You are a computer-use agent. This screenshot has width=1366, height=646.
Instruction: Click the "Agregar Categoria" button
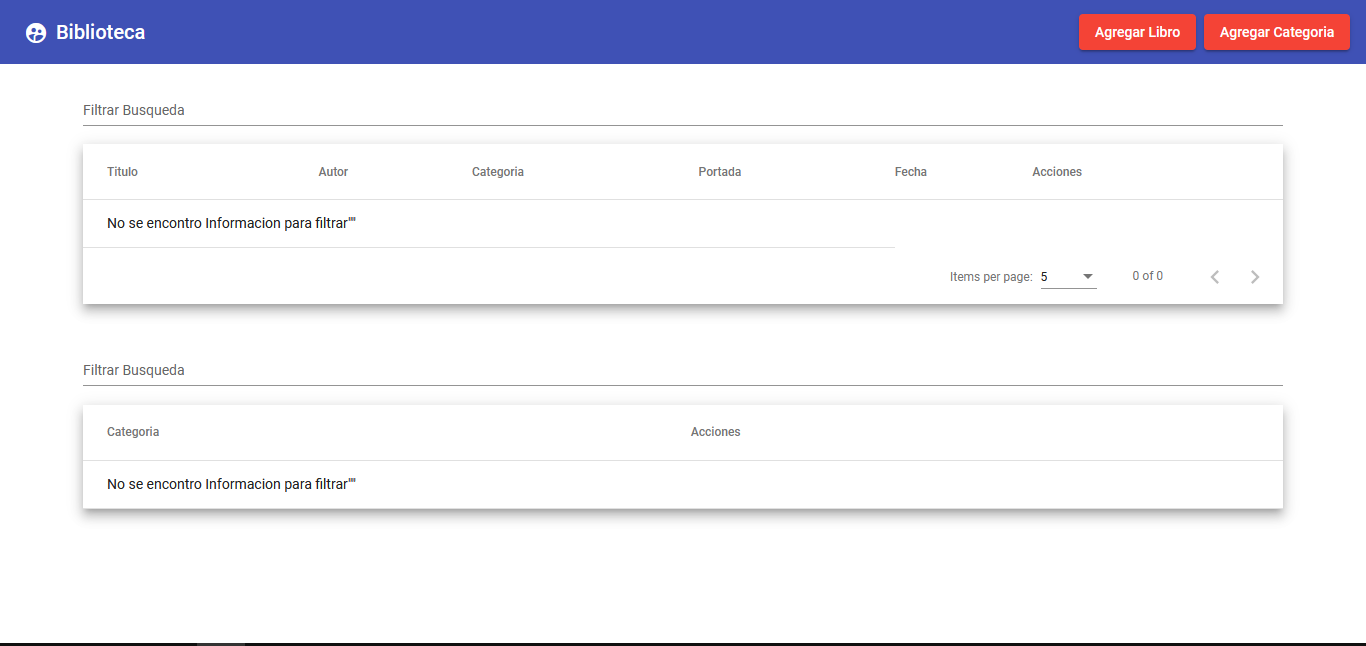tap(1277, 31)
